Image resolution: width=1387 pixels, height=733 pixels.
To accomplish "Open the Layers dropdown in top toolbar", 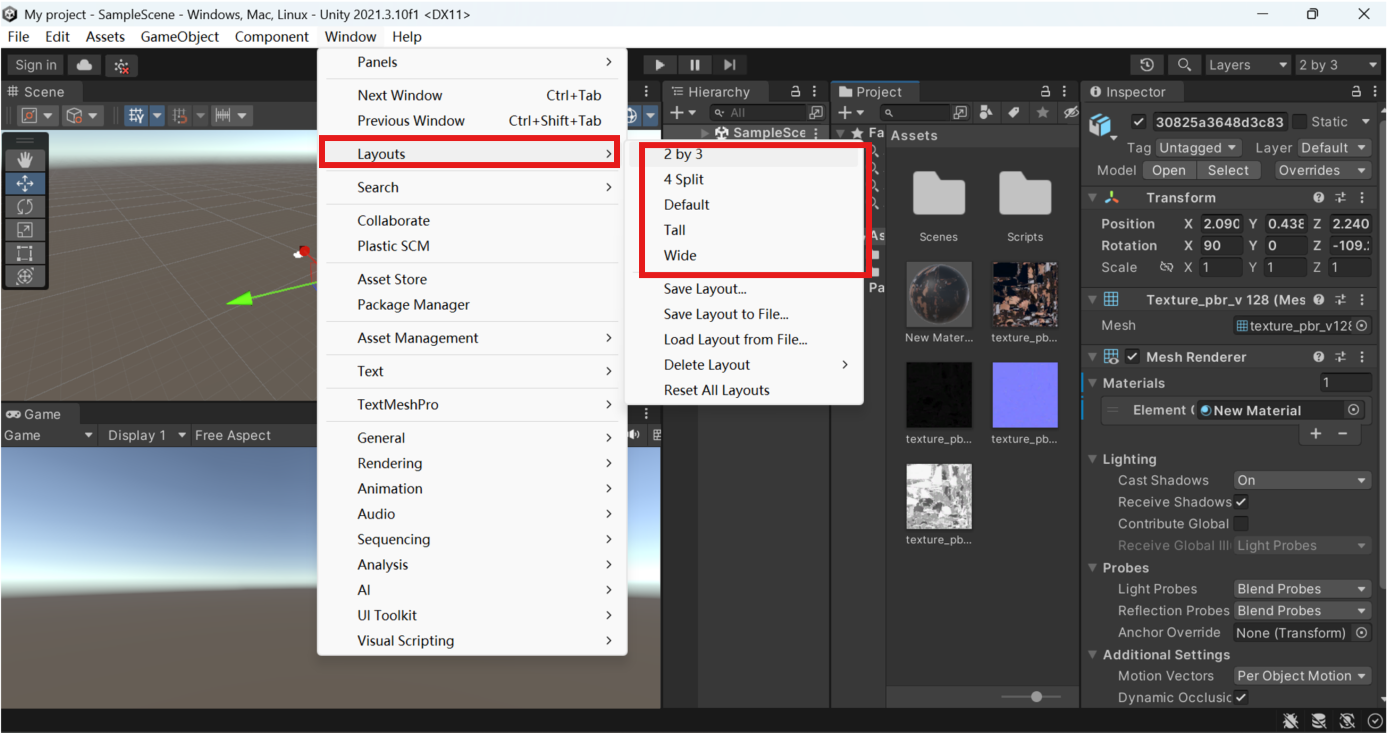I will click(x=1248, y=65).
